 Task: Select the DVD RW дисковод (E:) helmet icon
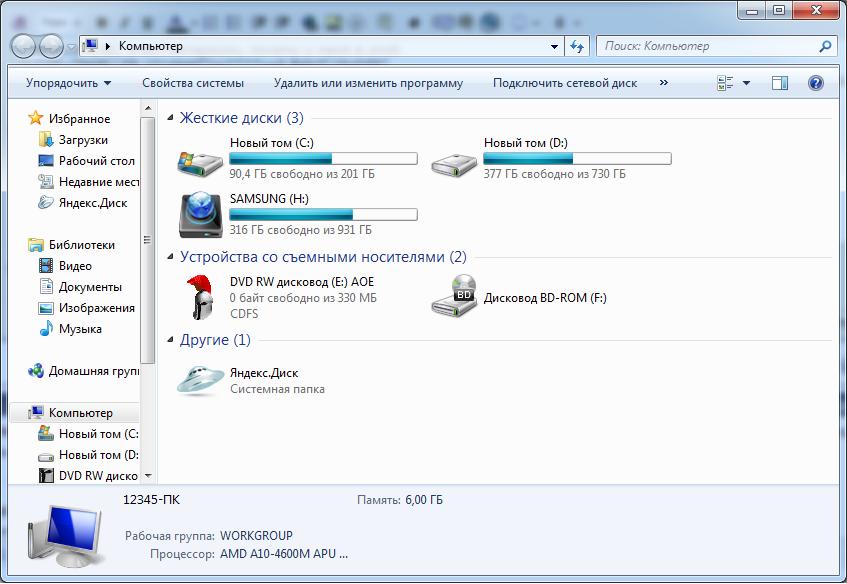point(200,297)
